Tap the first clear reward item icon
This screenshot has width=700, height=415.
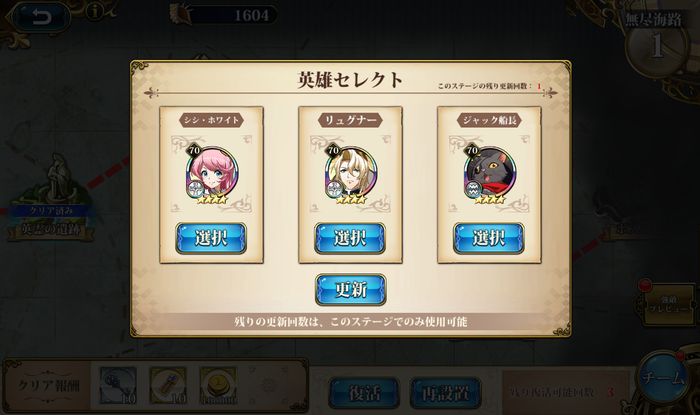tap(118, 386)
